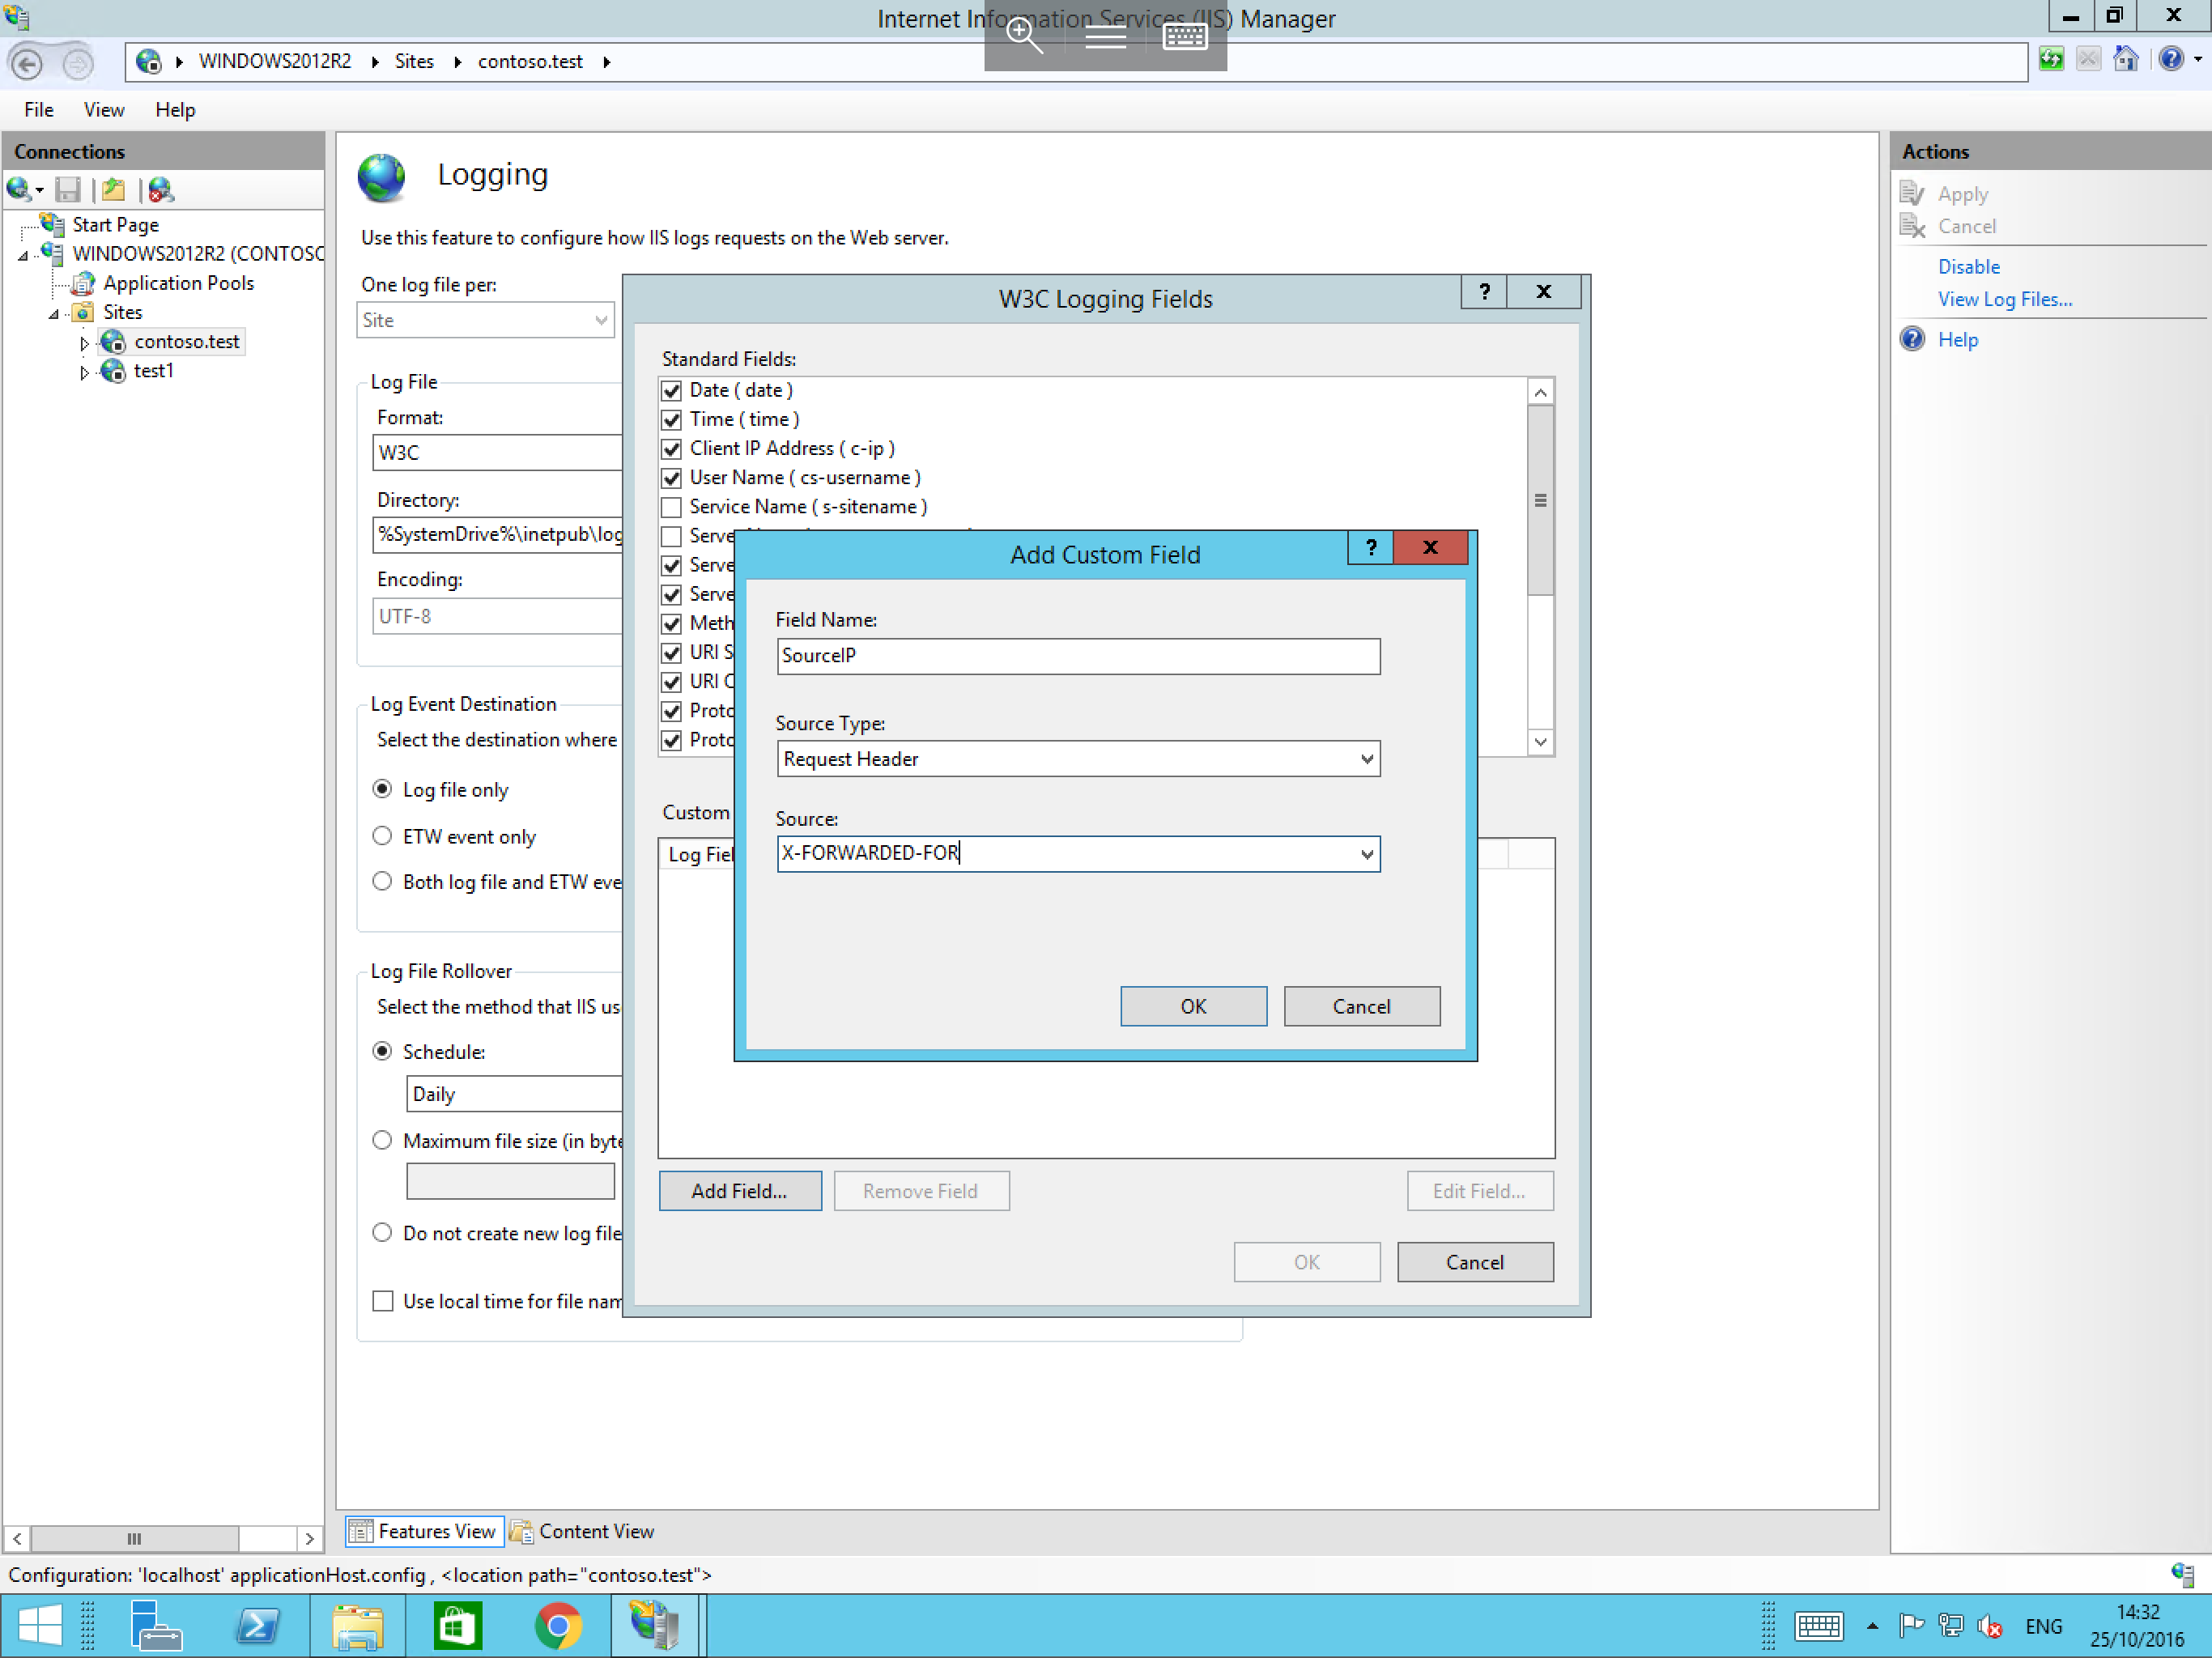Screen dimensions: 2212x1658
Task: Open the File menu in IIS Manager
Action: pyautogui.click(x=38, y=110)
